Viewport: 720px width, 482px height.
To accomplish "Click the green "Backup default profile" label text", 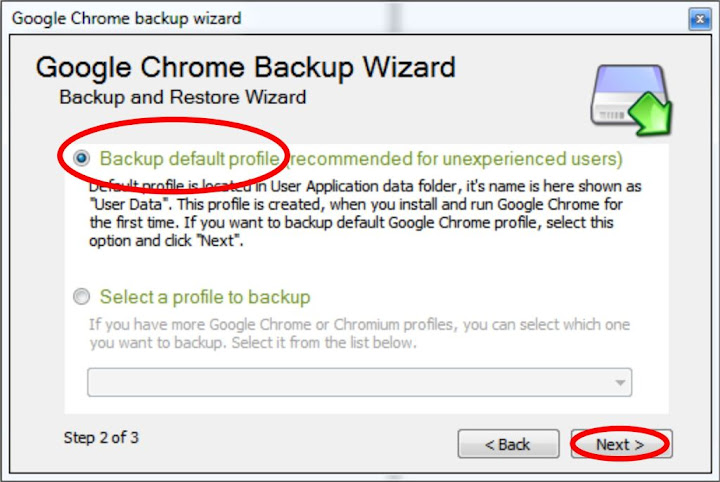I will 190,159.
